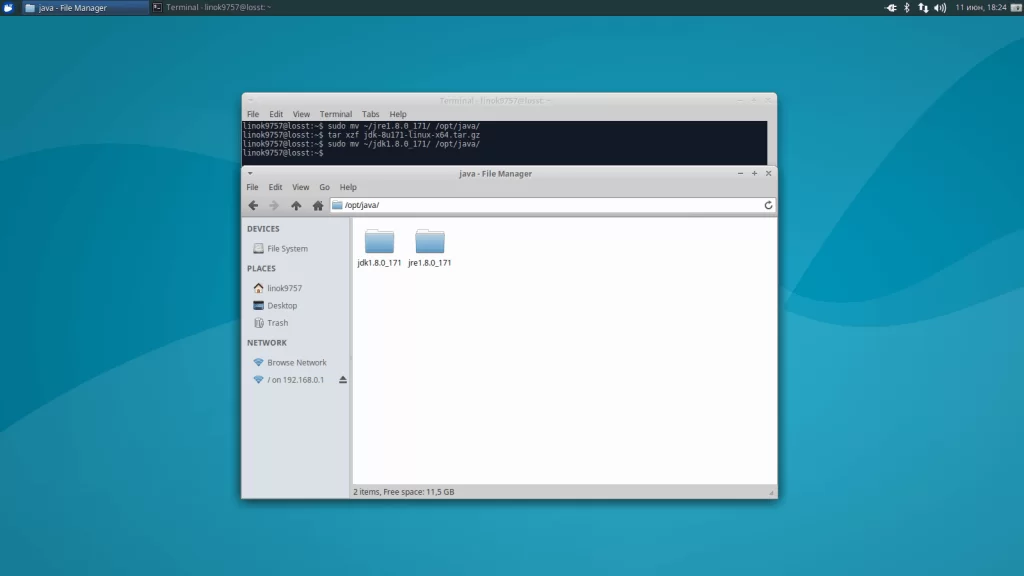Open the jre1.8.0_171 folder
This screenshot has height=576, width=1024.
click(430, 248)
